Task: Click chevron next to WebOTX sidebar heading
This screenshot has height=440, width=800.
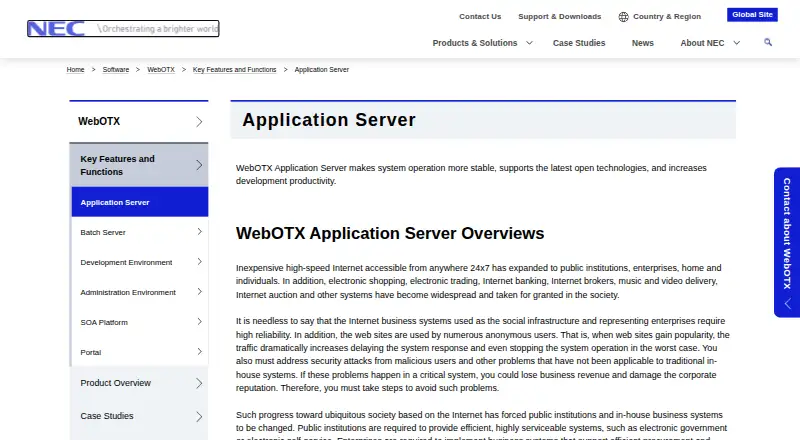Action: click(x=199, y=121)
